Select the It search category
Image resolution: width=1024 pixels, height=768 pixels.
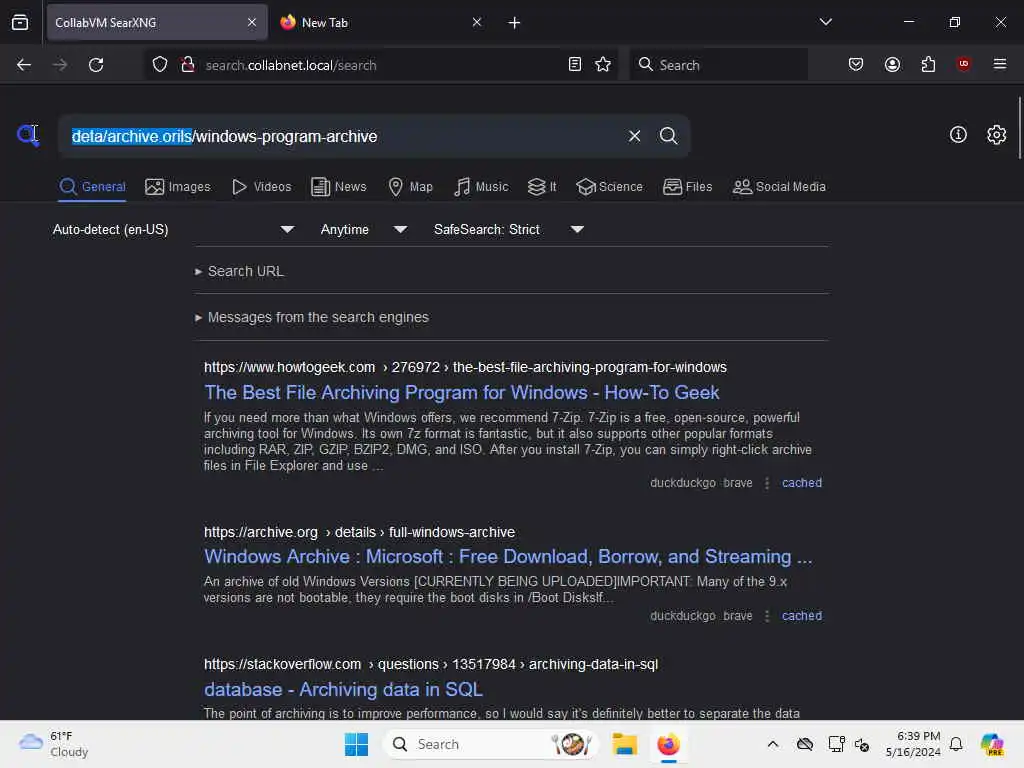coord(542,187)
